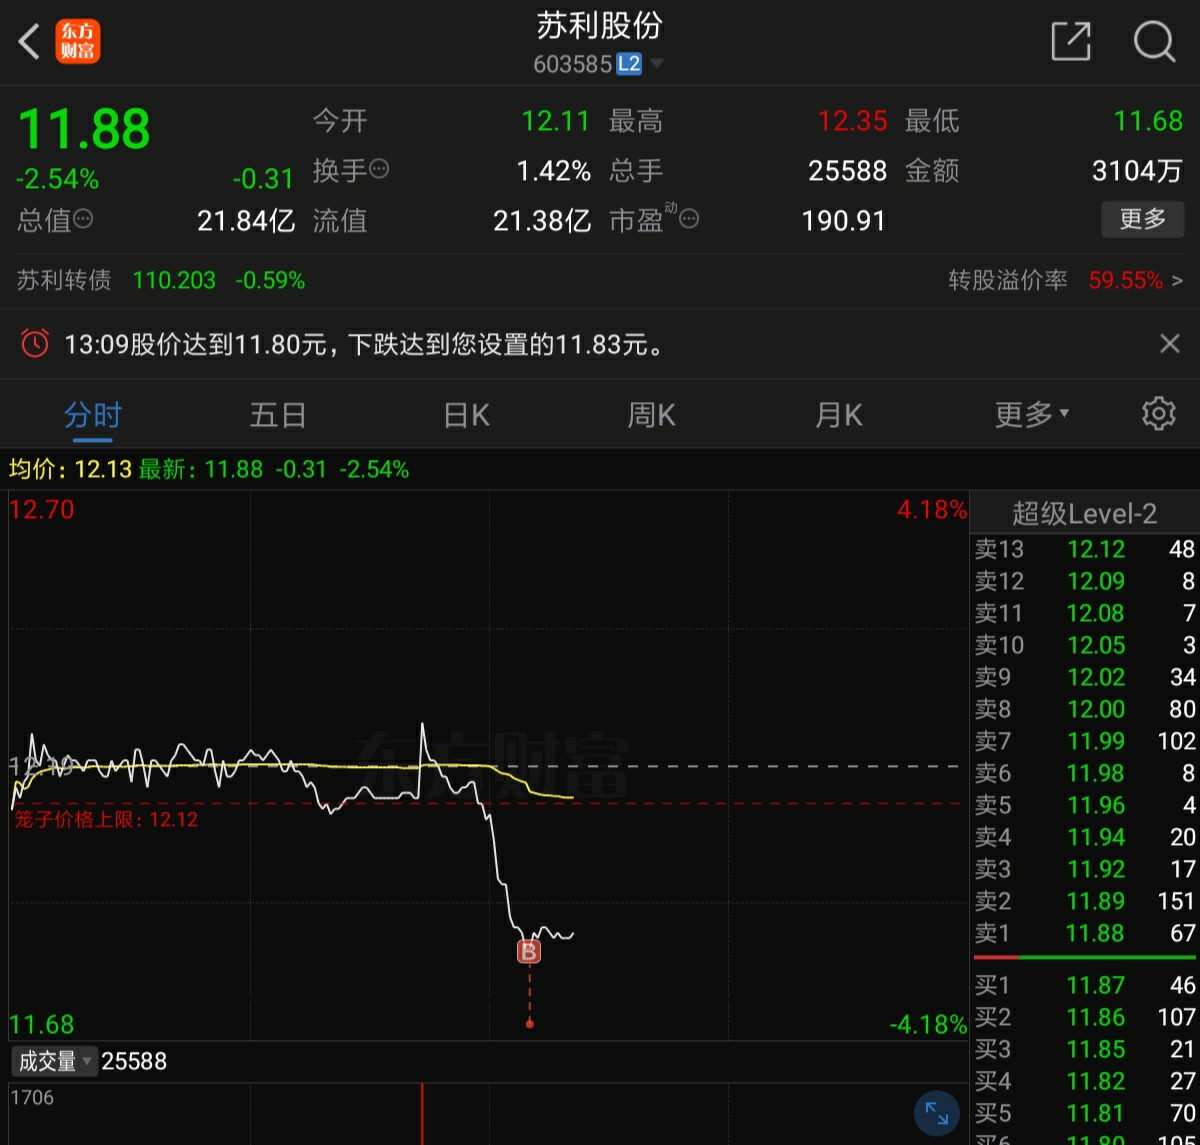Viewport: 1200px width, 1145px height.
Task: Select the 分时 tab
Action: [93, 415]
